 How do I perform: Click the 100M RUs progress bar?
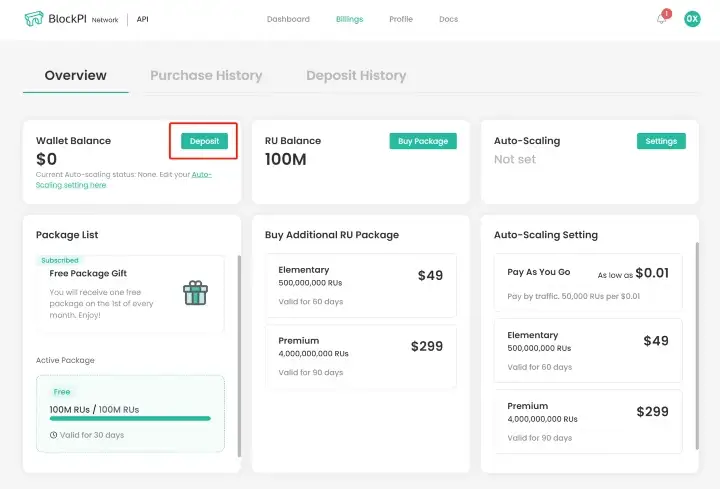(130, 418)
